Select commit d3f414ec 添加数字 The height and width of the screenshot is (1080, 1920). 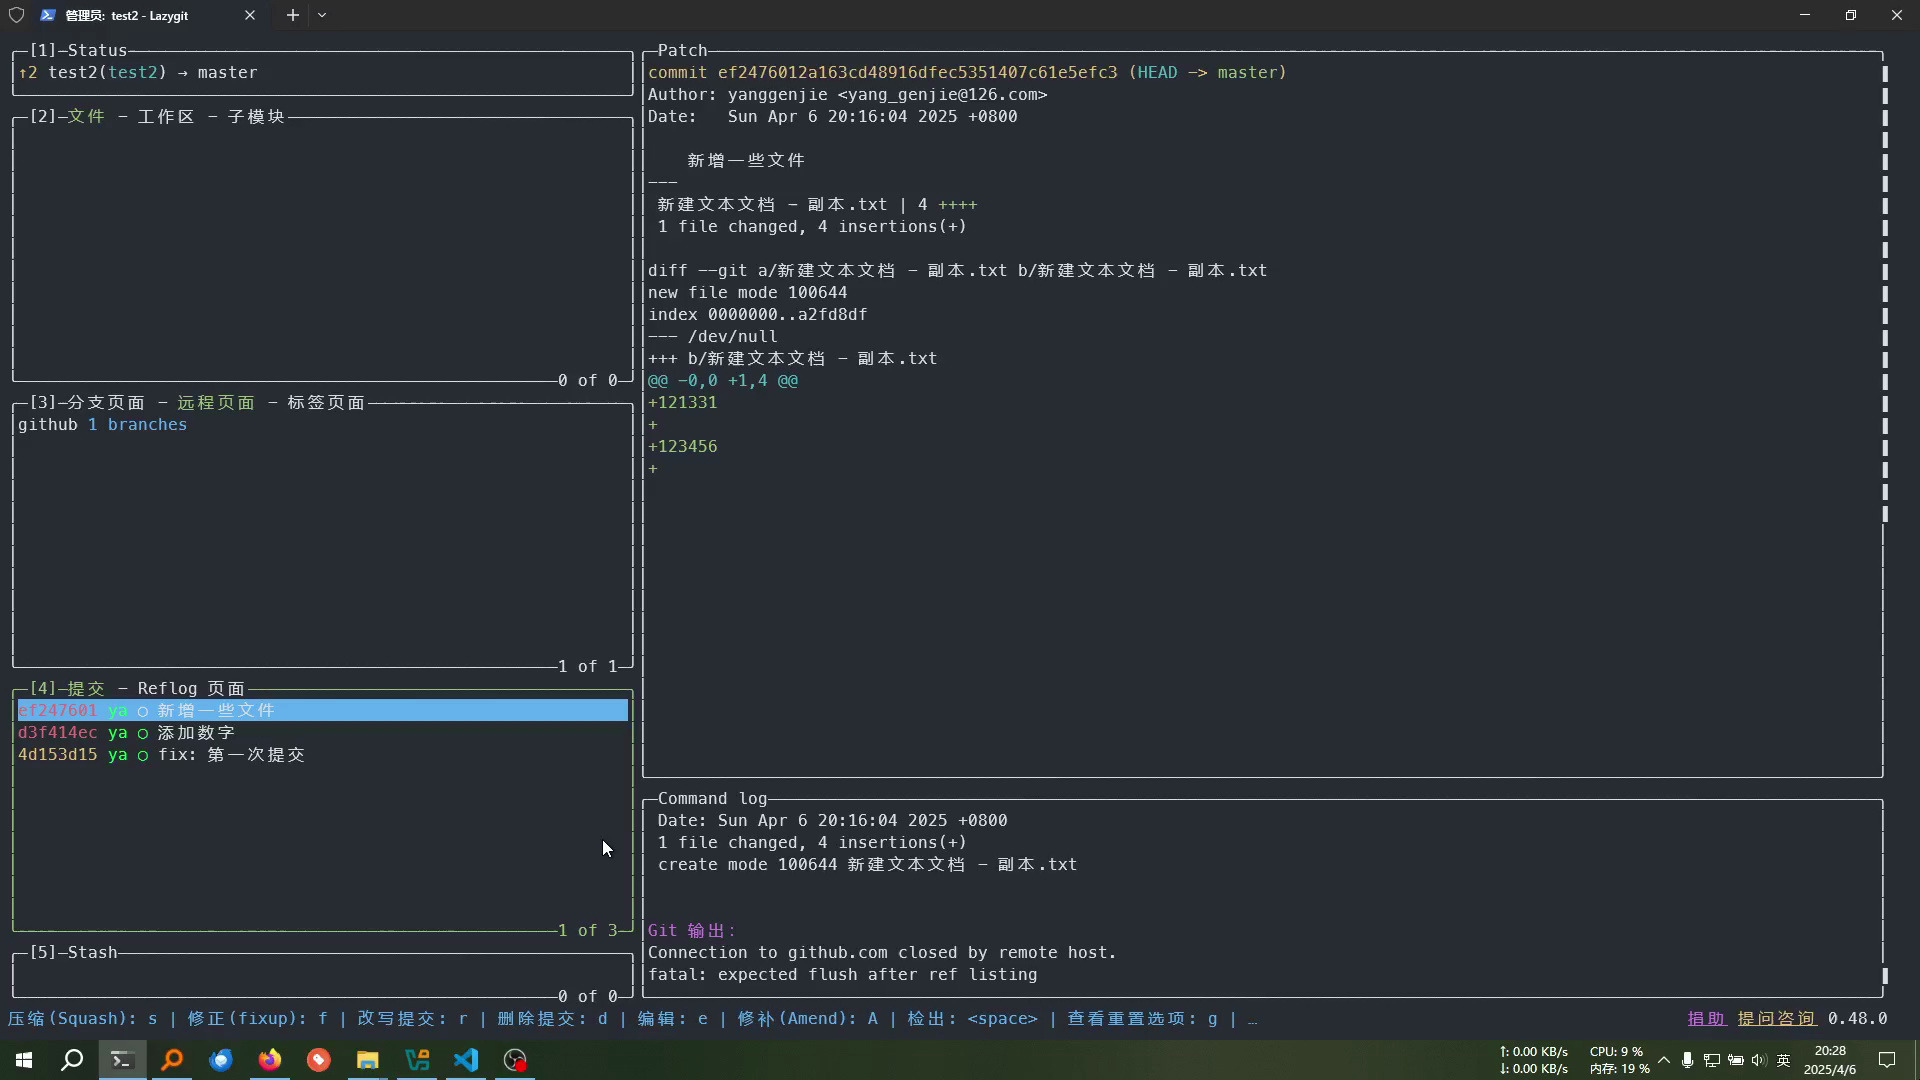pyautogui.click(x=195, y=732)
